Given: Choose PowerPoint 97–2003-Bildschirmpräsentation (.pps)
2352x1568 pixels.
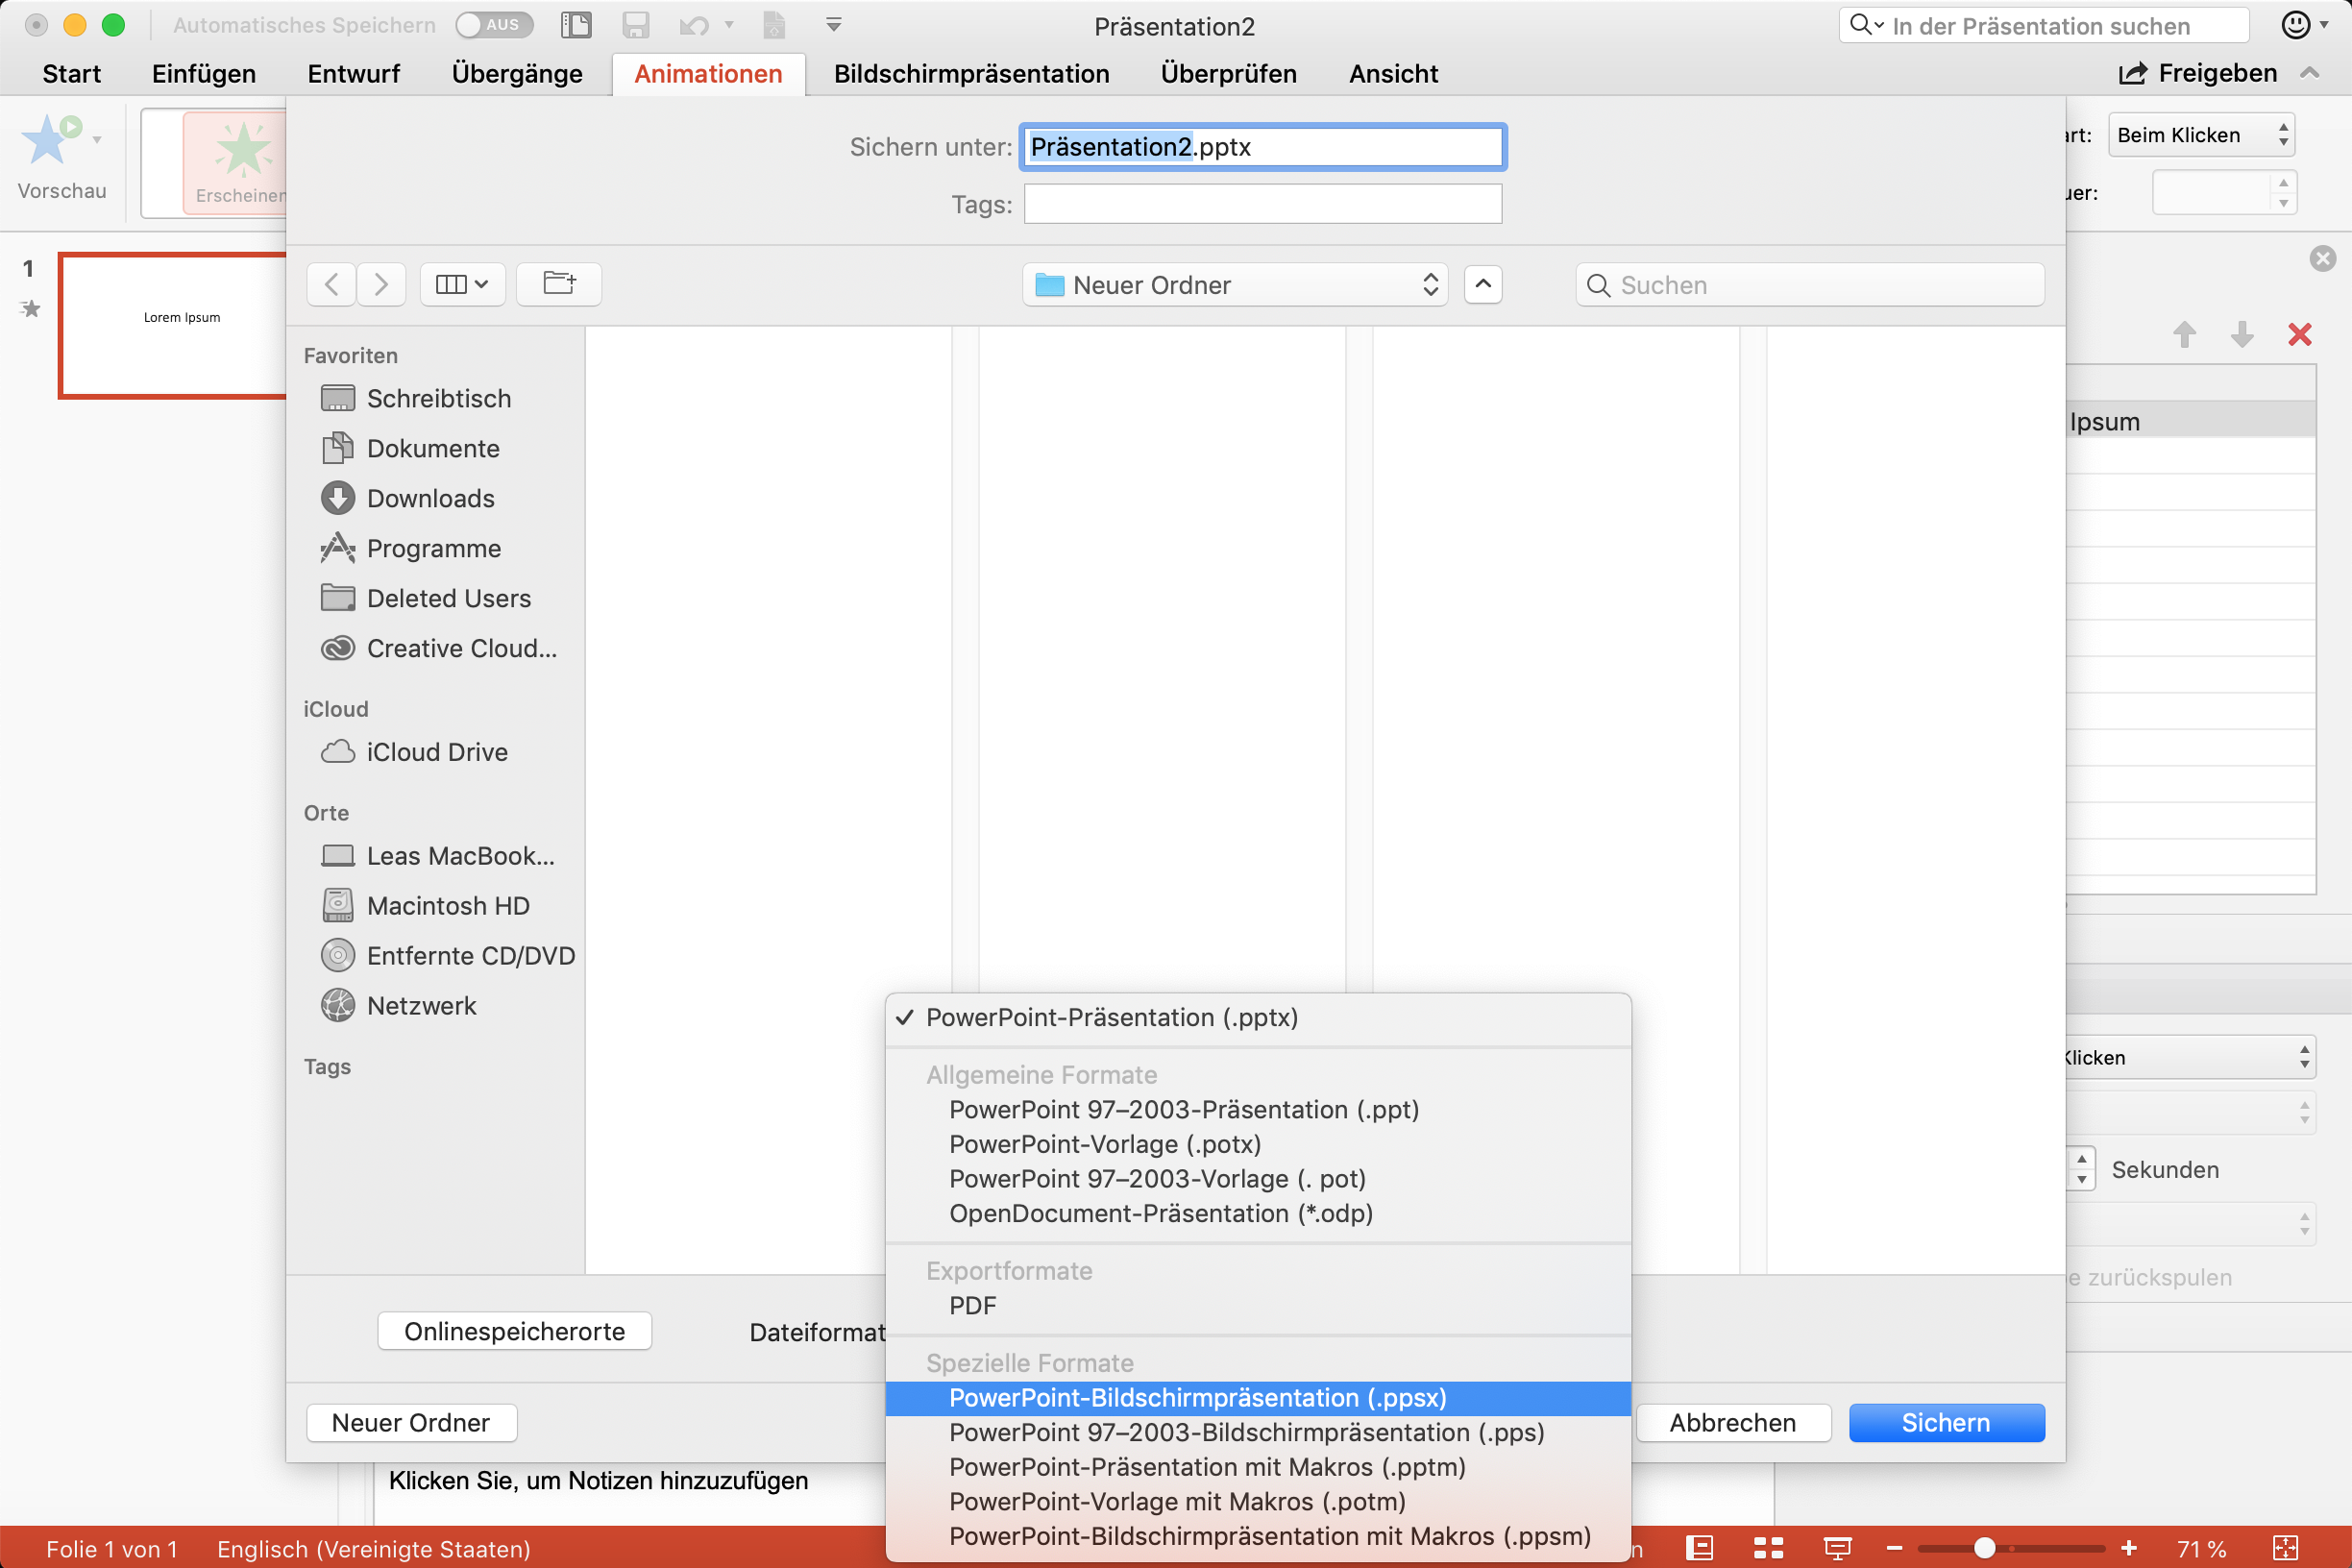Looking at the screenshot, I should coord(1258,1433).
